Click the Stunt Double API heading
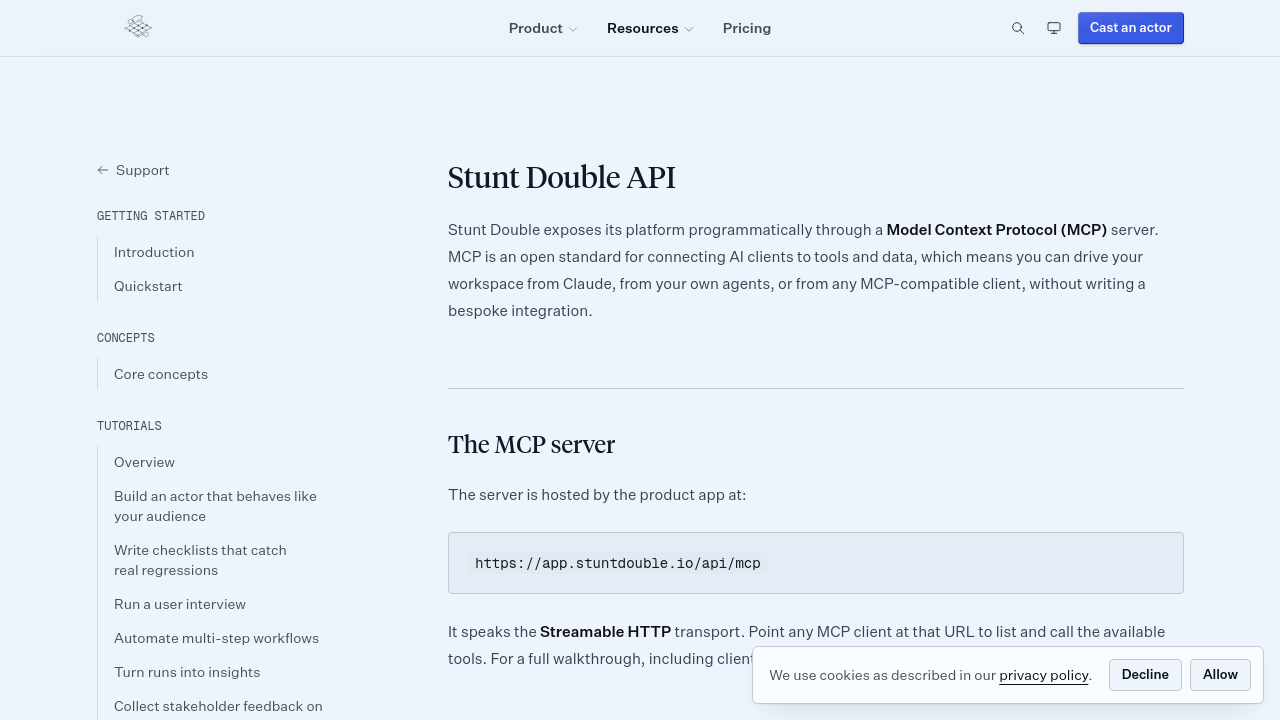The image size is (1280, 720). coord(562,177)
